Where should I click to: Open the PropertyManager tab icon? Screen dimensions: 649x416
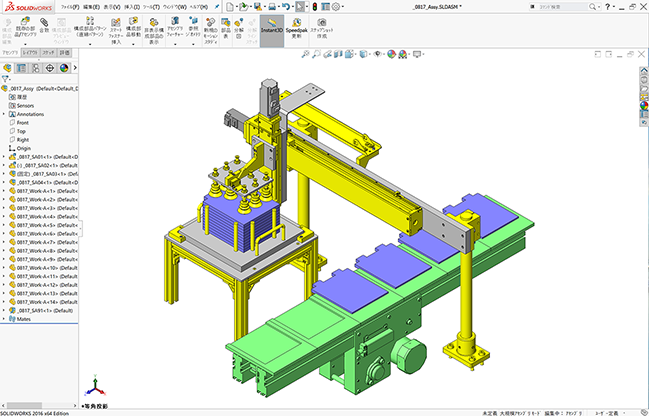pyautogui.click(x=22, y=69)
